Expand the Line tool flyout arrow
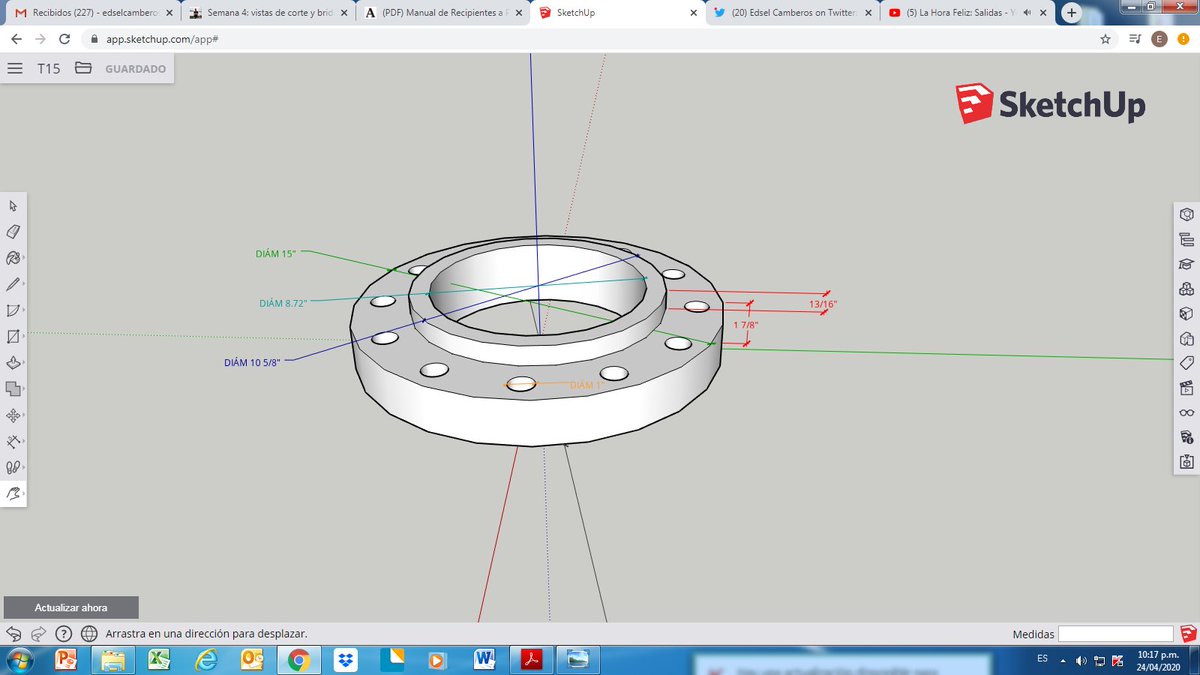The width and height of the screenshot is (1200, 675). [x=24, y=284]
